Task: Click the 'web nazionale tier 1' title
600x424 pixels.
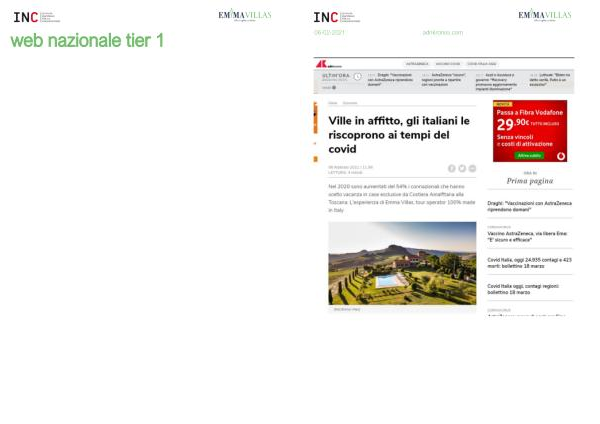Action: click(87, 41)
